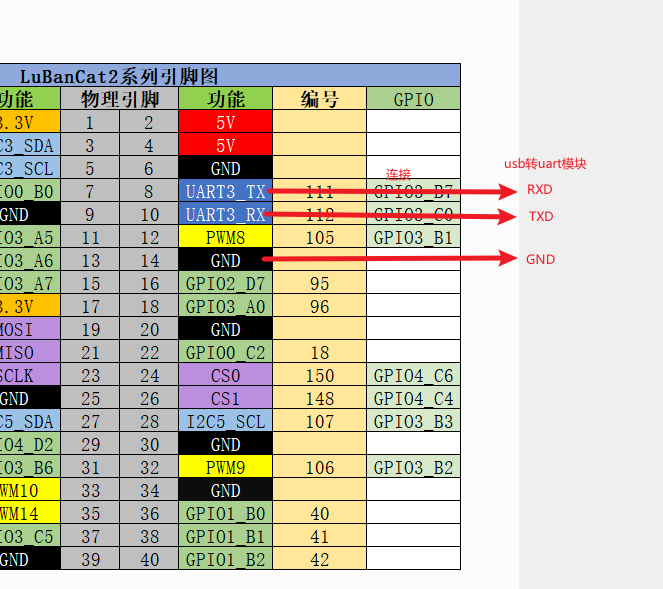The height and width of the screenshot is (589, 663).
Task: Click number 18 in 编号 column
Action: pyautogui.click(x=320, y=352)
